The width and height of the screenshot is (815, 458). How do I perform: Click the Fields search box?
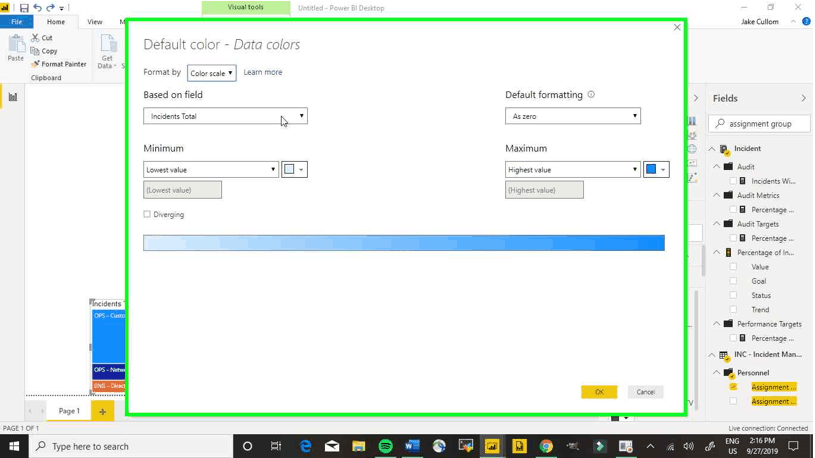[759, 124]
